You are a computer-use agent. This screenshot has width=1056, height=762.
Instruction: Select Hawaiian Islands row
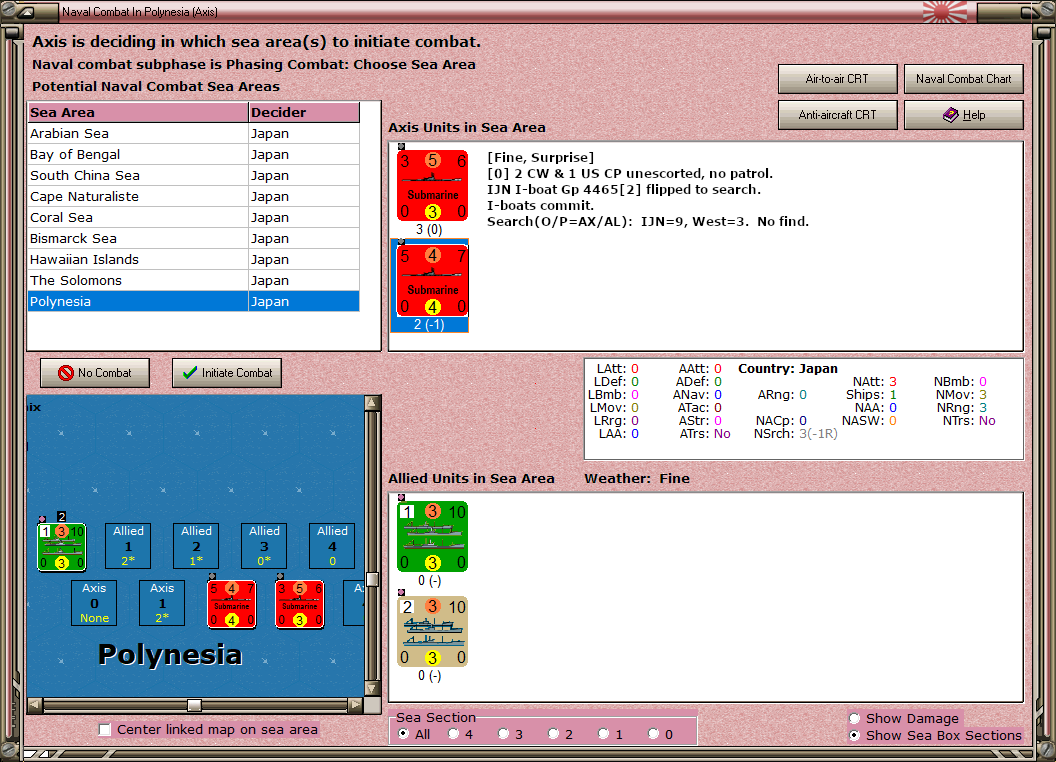click(x=193, y=259)
